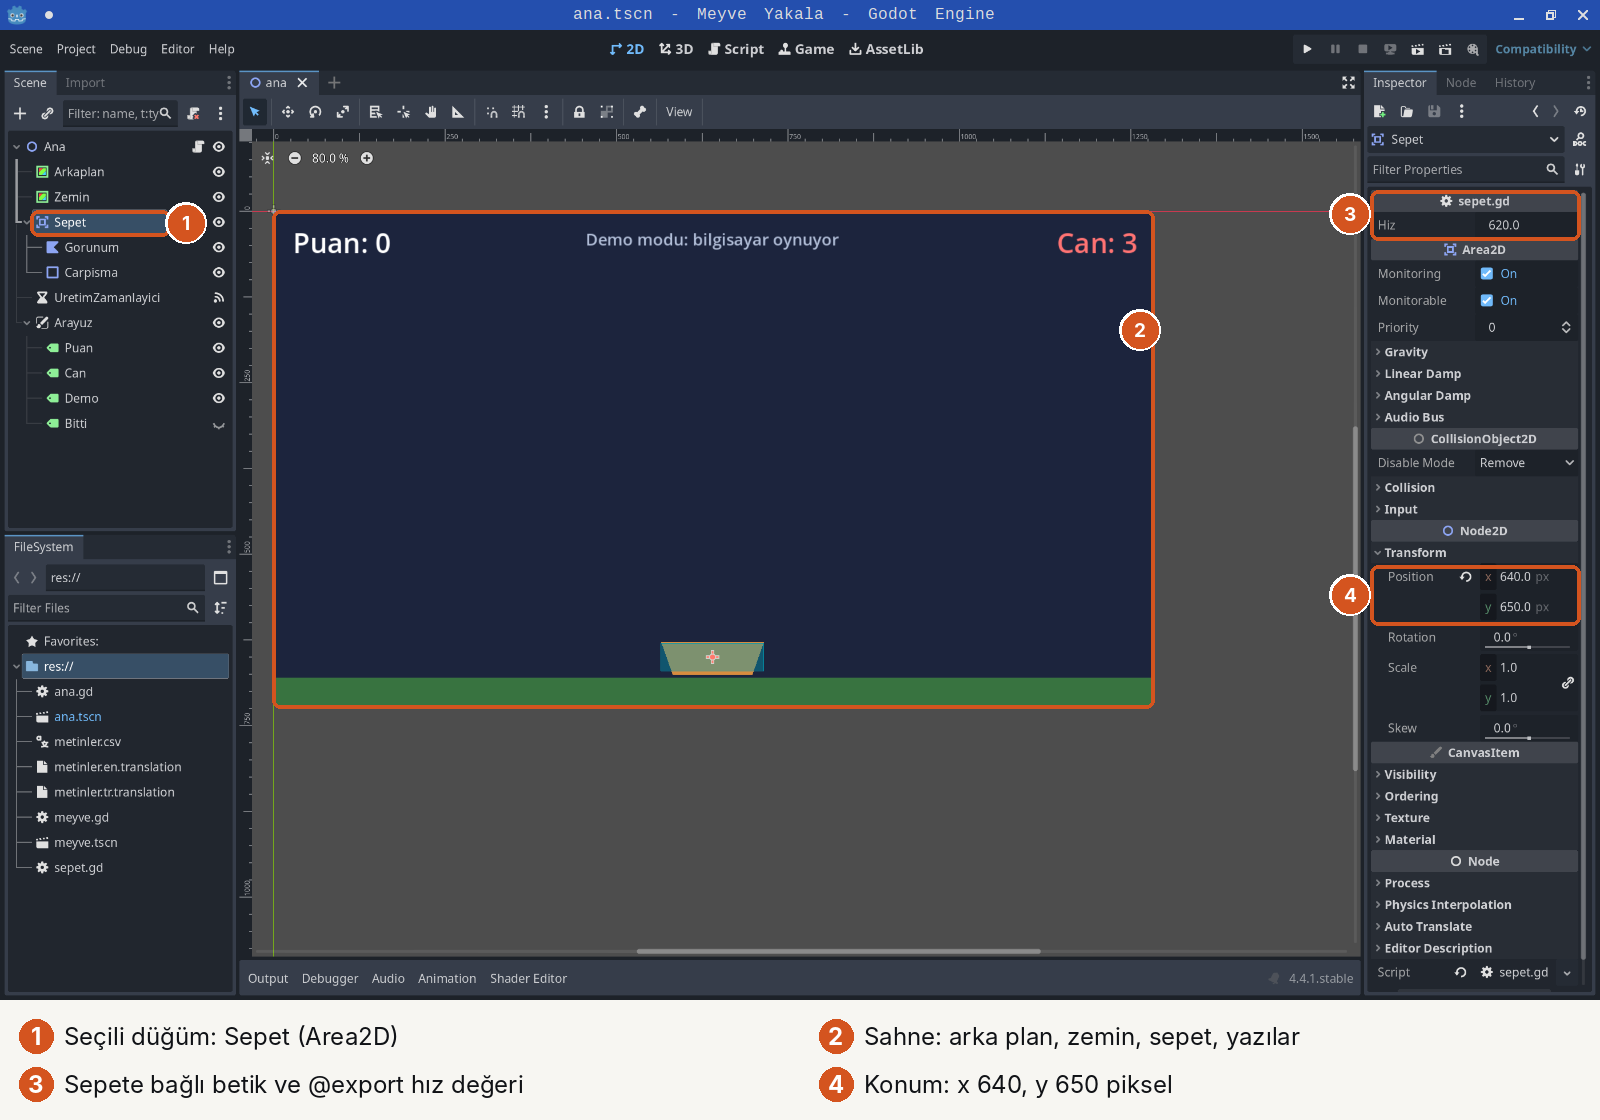Viewport: 1600px width, 1120px height.
Task: Add a new node with plus icon
Action: [x=20, y=113]
